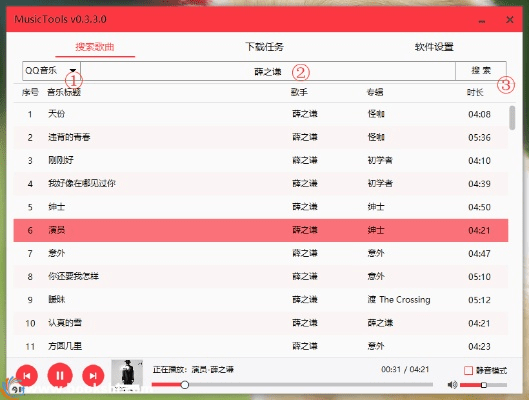
Task: Click the 序号 column header
Action: point(30,92)
